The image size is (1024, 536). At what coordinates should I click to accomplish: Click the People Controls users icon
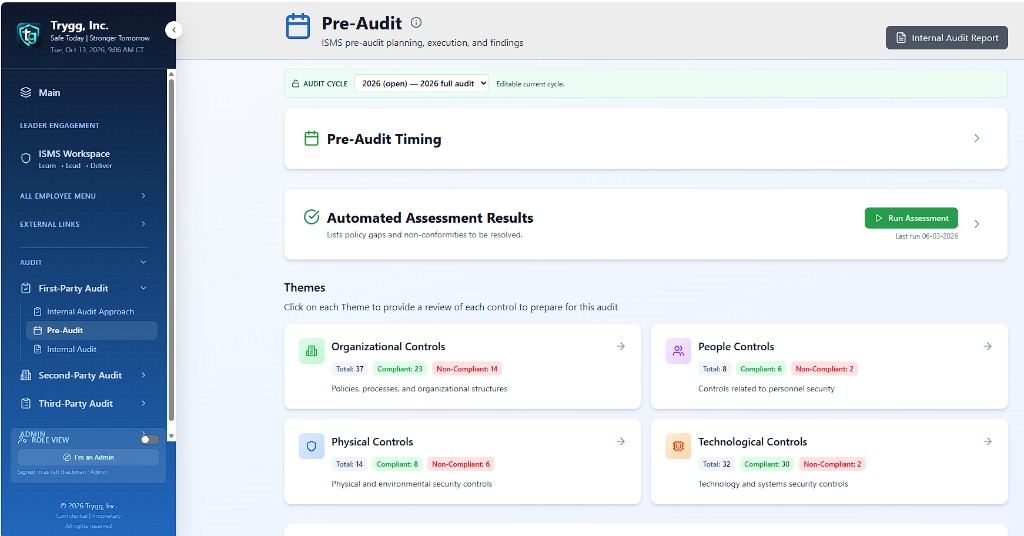pos(678,351)
